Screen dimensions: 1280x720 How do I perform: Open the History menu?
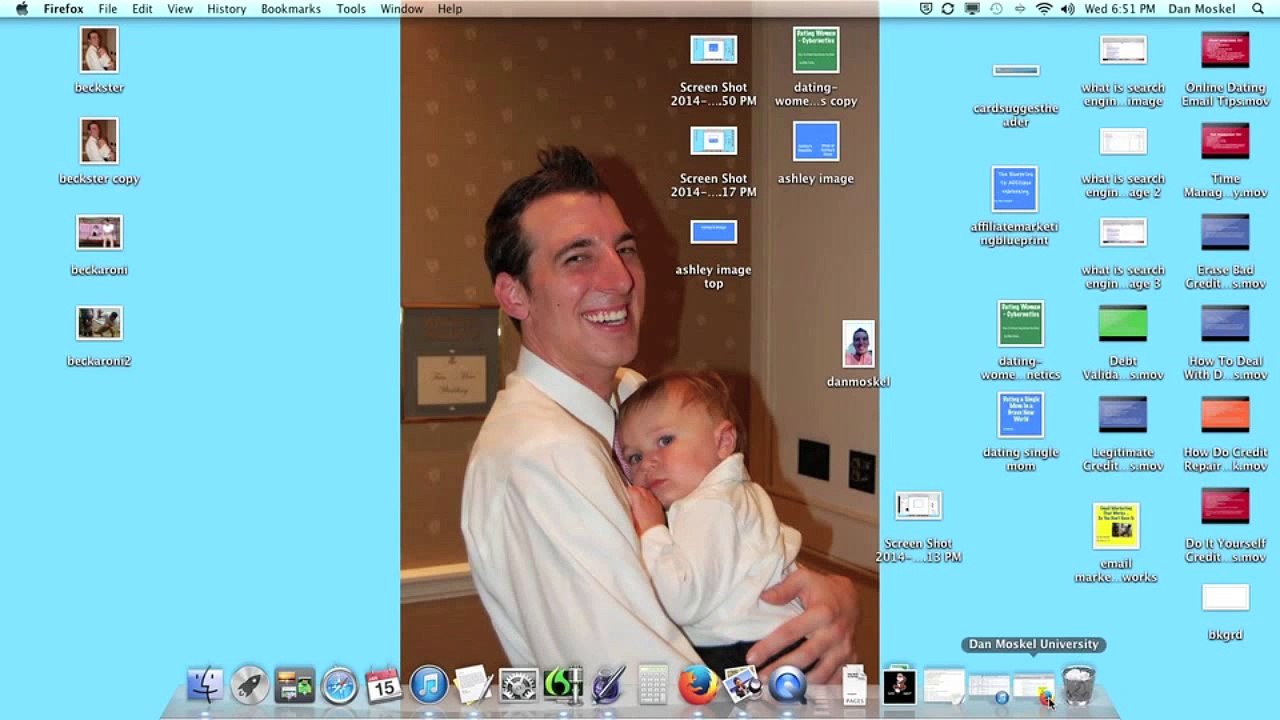pyautogui.click(x=226, y=9)
